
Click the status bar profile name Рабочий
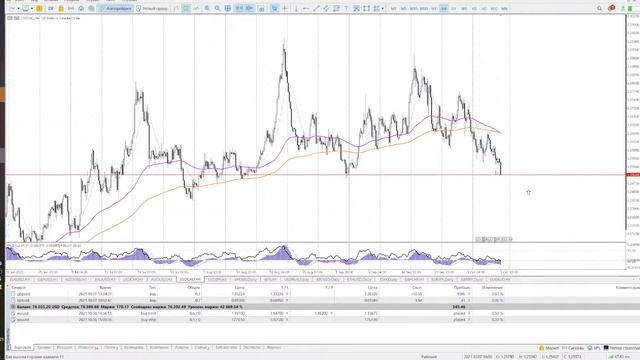[429, 357]
